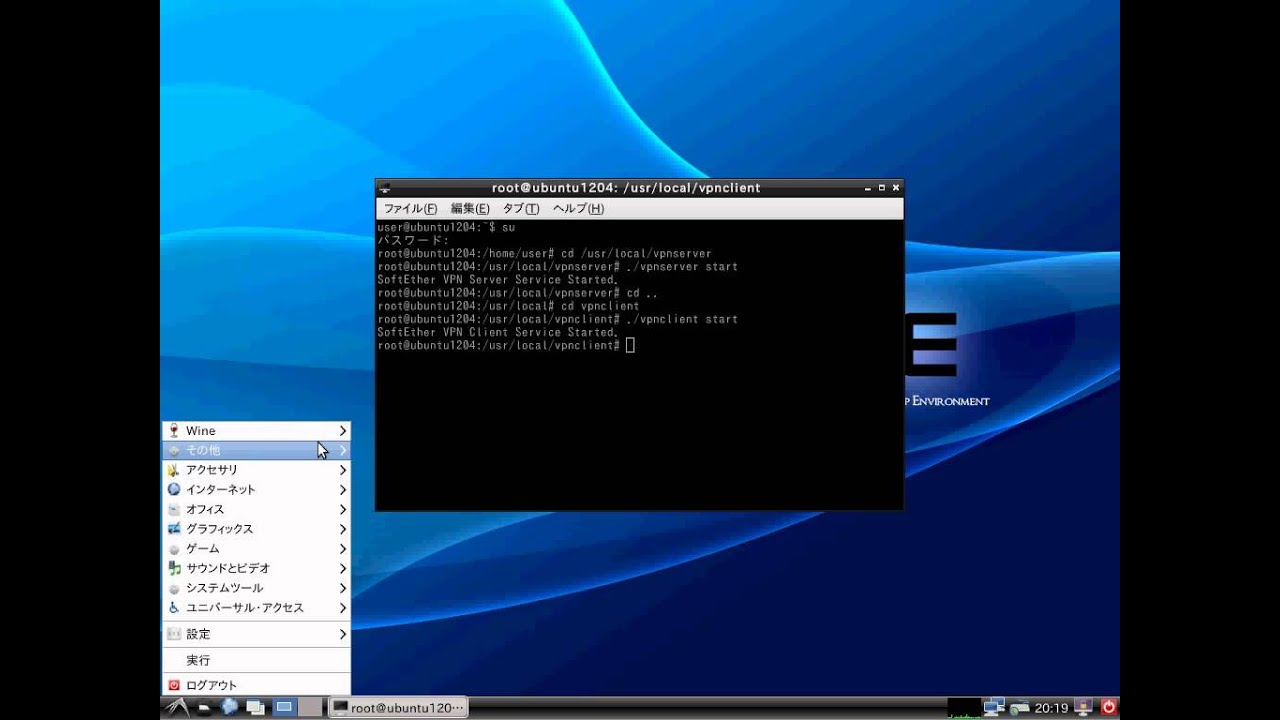This screenshot has width=1280, height=720.
Task: Open the 設定 submenu
Action: click(256, 634)
